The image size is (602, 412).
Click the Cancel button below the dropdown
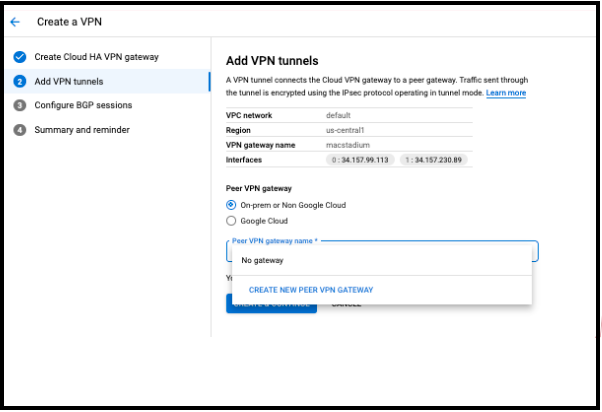(346, 304)
